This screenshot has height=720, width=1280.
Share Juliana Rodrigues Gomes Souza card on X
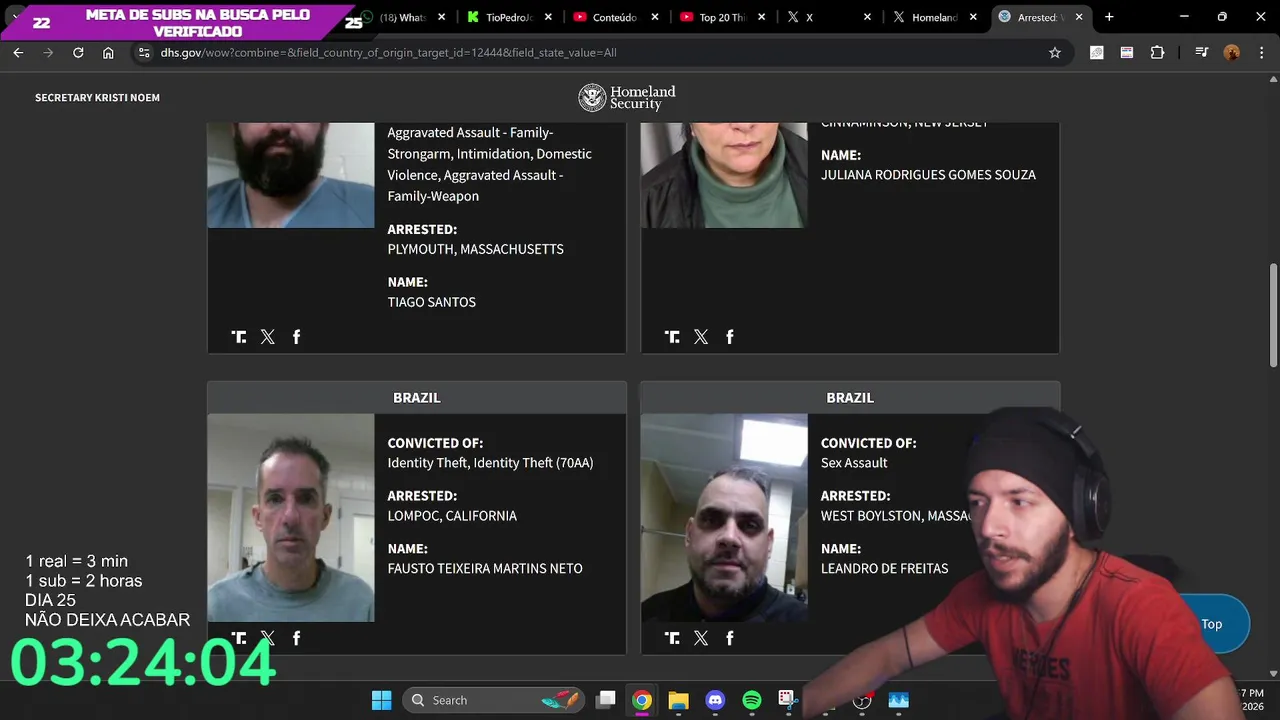click(x=701, y=337)
